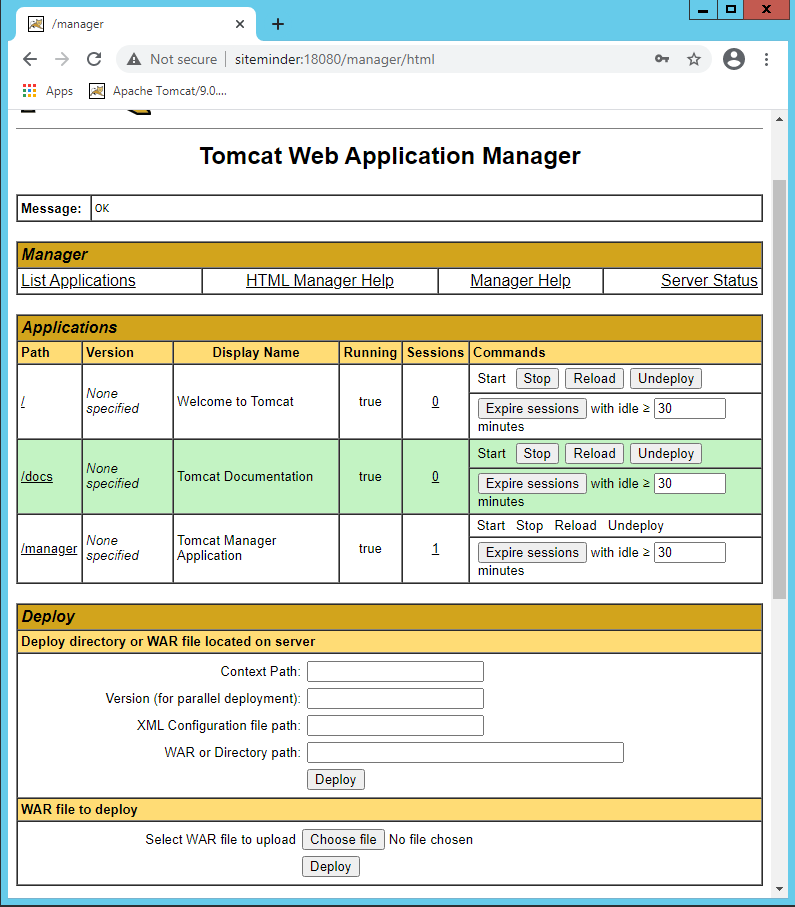Click the browser back arrow icon

tap(30, 59)
